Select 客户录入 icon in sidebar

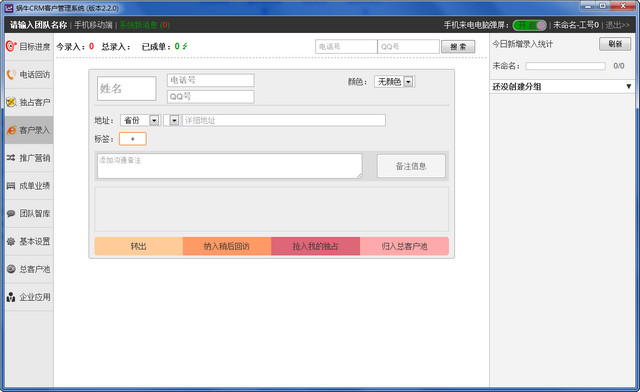tap(11, 130)
